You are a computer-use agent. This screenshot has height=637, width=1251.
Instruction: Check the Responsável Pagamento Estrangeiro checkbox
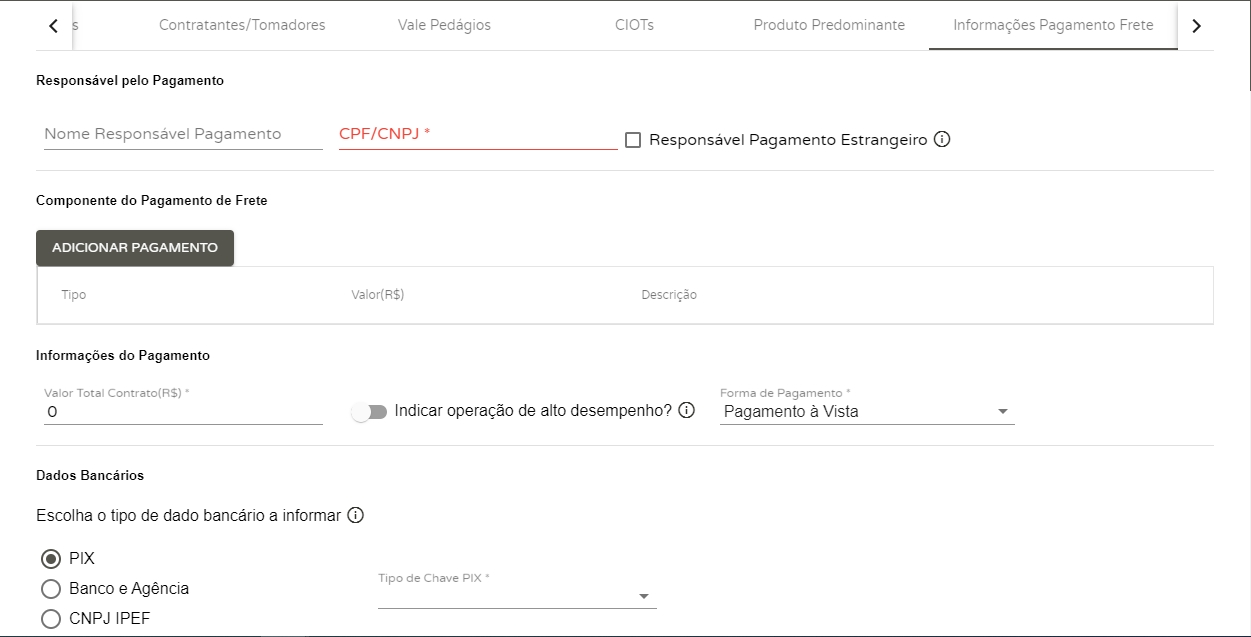click(633, 140)
